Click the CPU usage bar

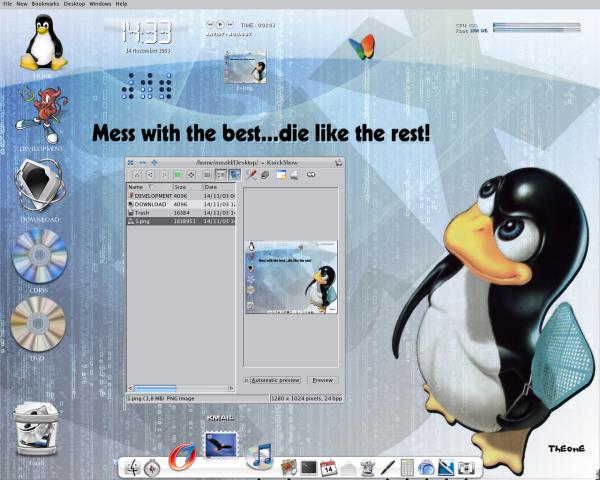tap(536, 25)
